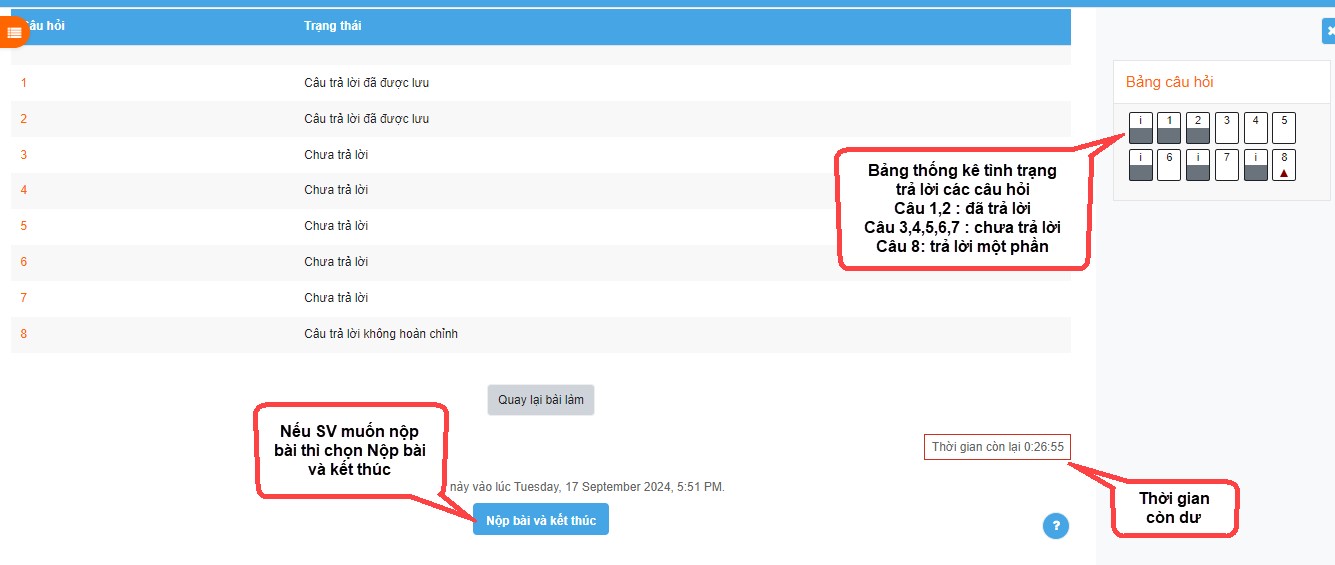Open question 8 link with incomplete answer
Screen dimensions: 1335x565
point(24,334)
